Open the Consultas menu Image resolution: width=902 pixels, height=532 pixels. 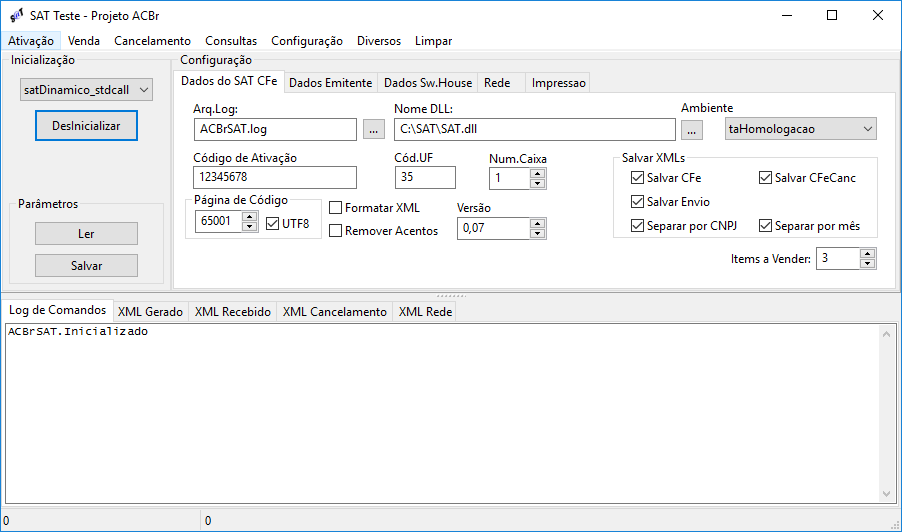pyautogui.click(x=231, y=41)
